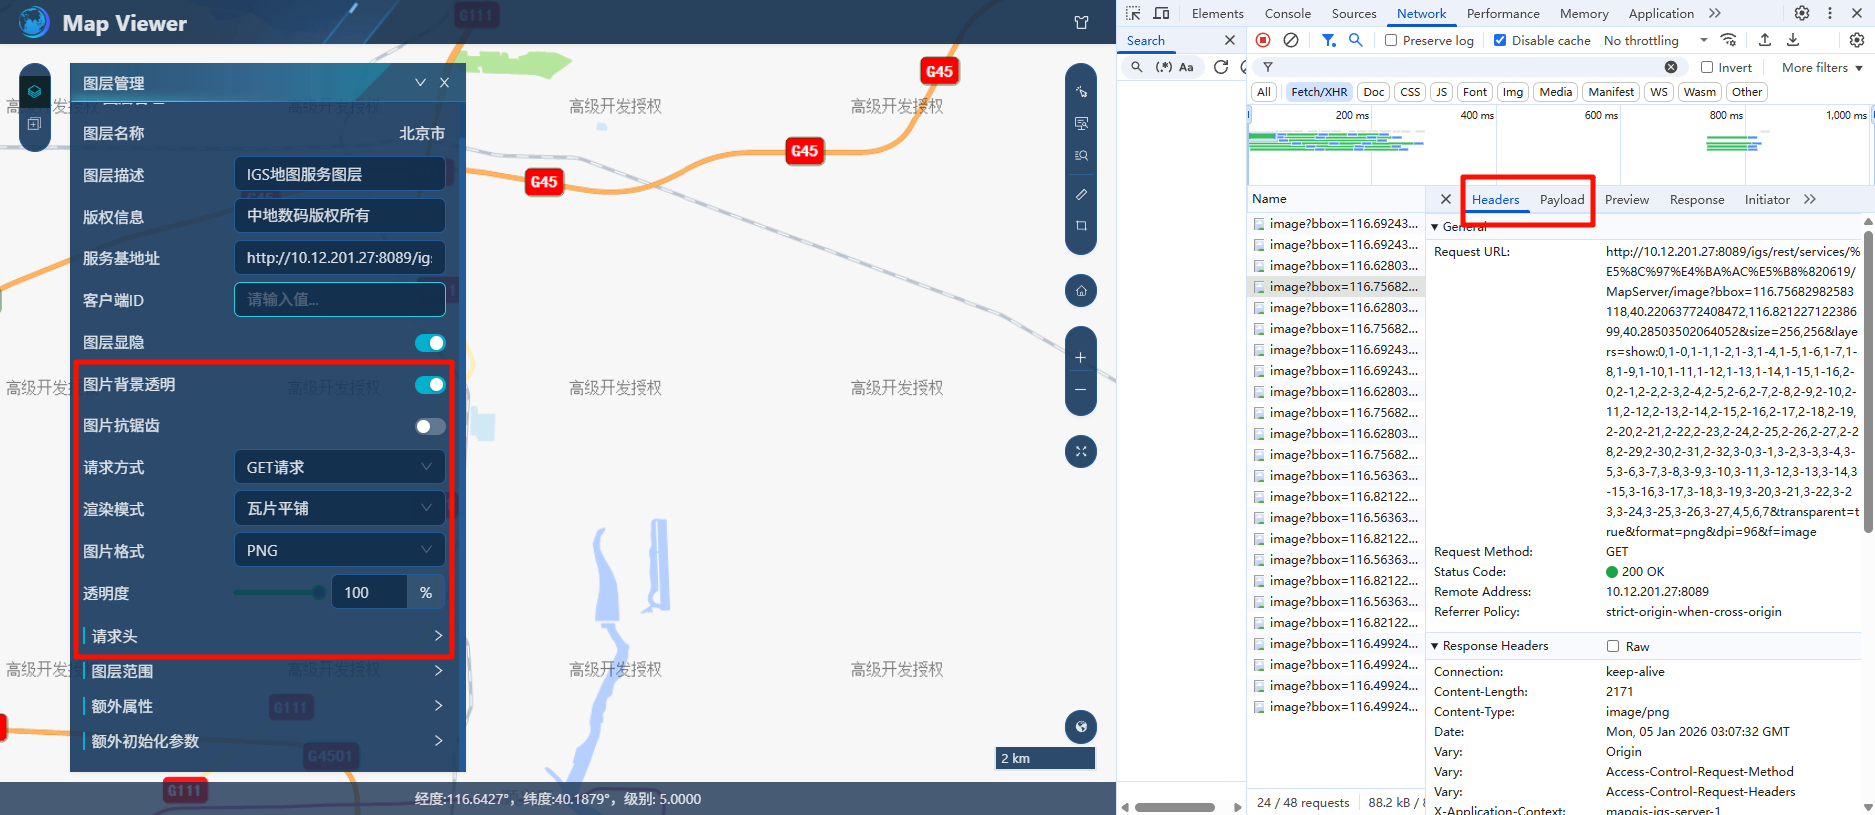The height and width of the screenshot is (815, 1875).
Task: Select the ruler measure tool on map
Action: (1081, 194)
